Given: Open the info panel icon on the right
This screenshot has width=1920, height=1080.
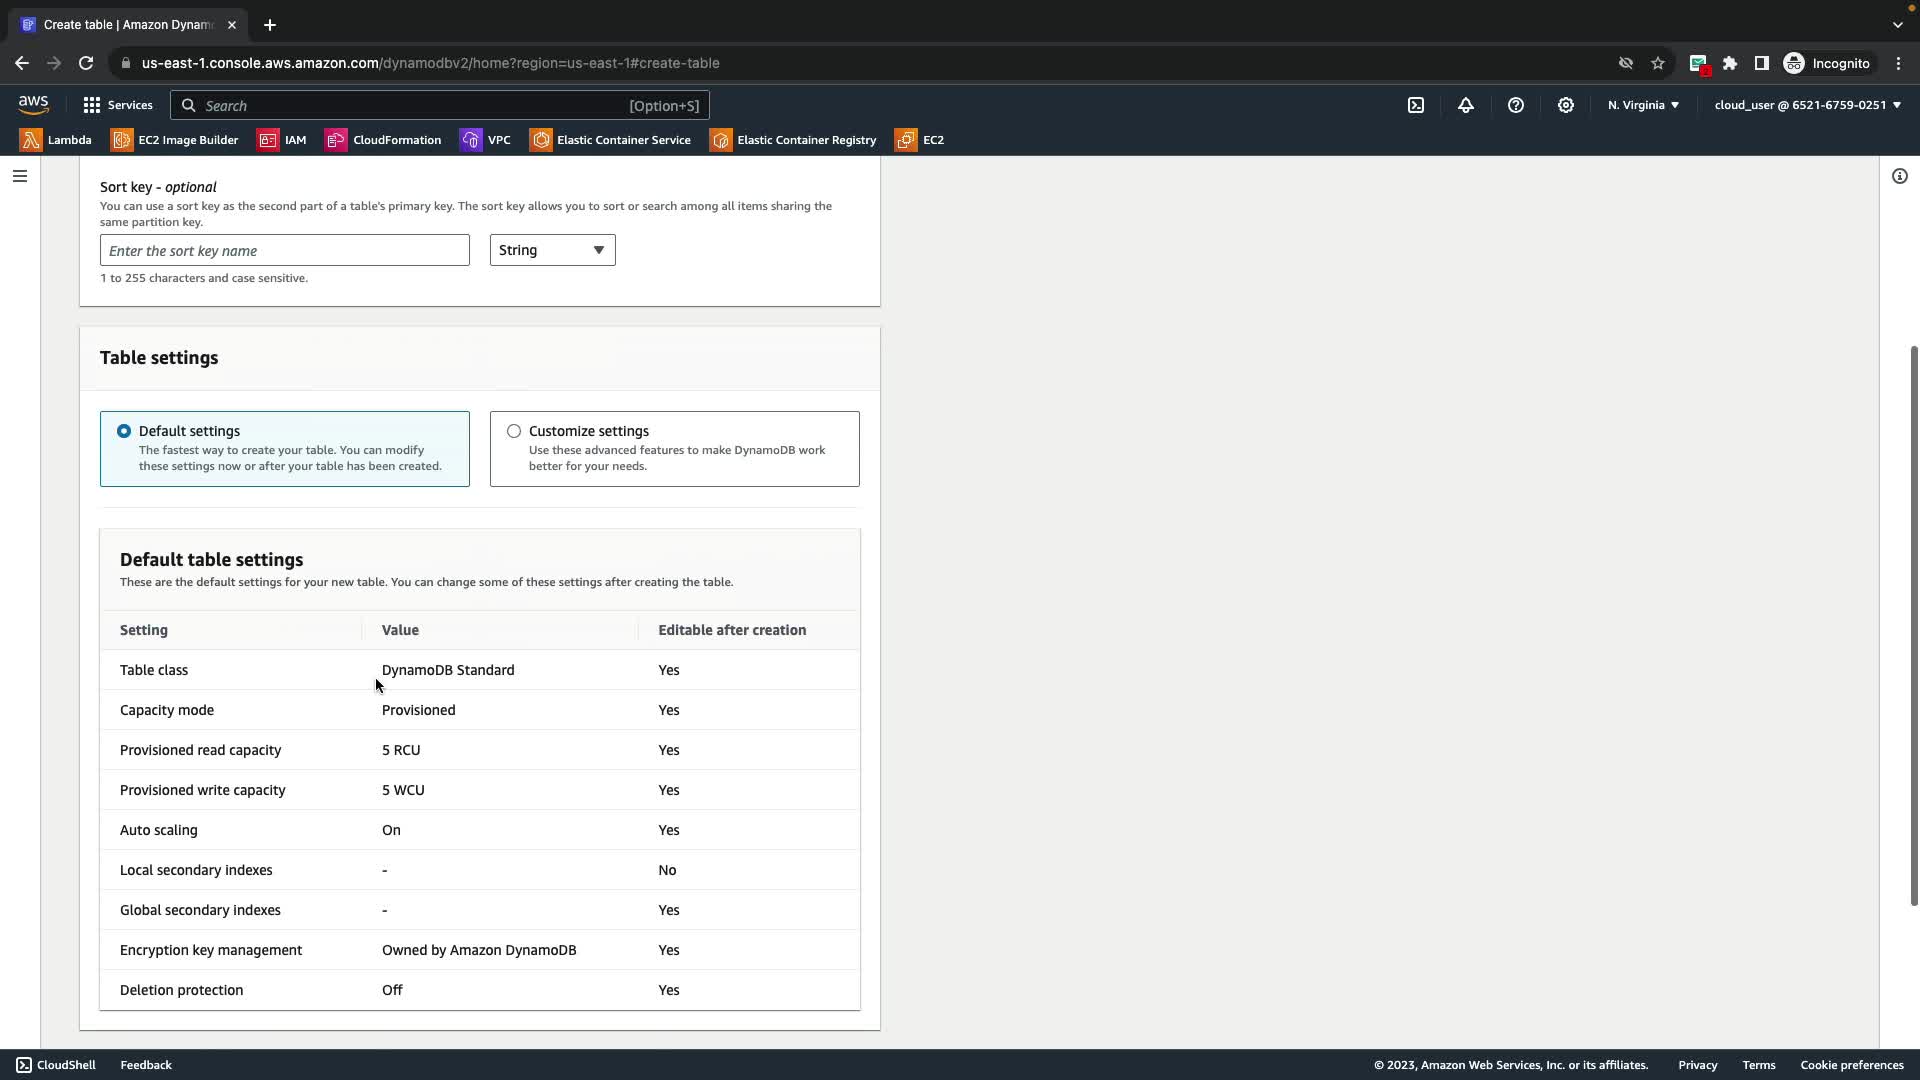Looking at the screenshot, I should pos(1899,176).
